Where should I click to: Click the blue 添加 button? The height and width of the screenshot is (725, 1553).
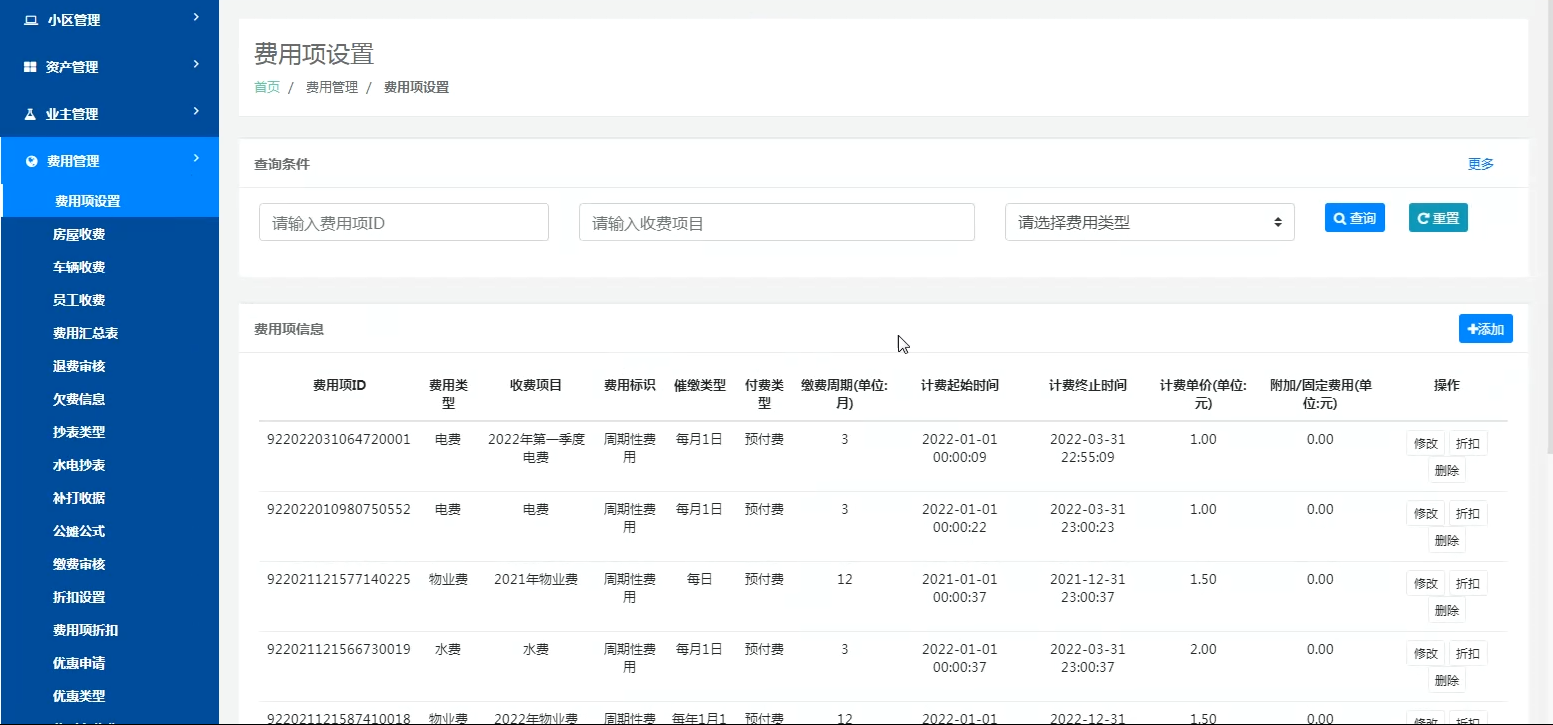1485,329
